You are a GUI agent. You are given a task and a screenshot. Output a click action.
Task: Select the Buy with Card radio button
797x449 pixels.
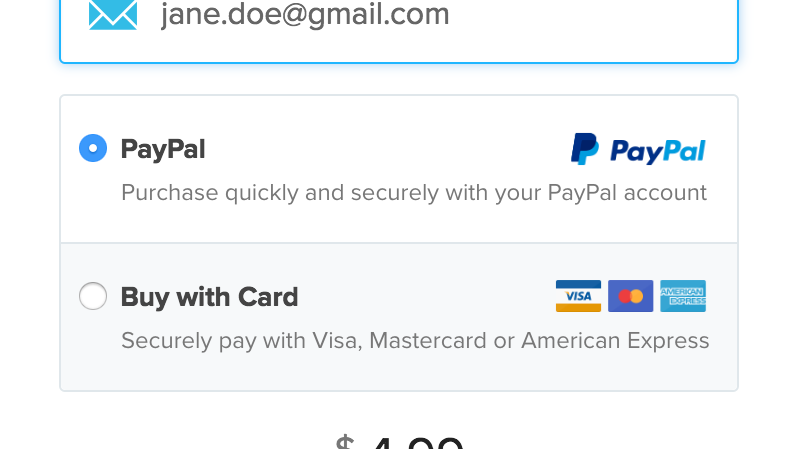click(93, 296)
